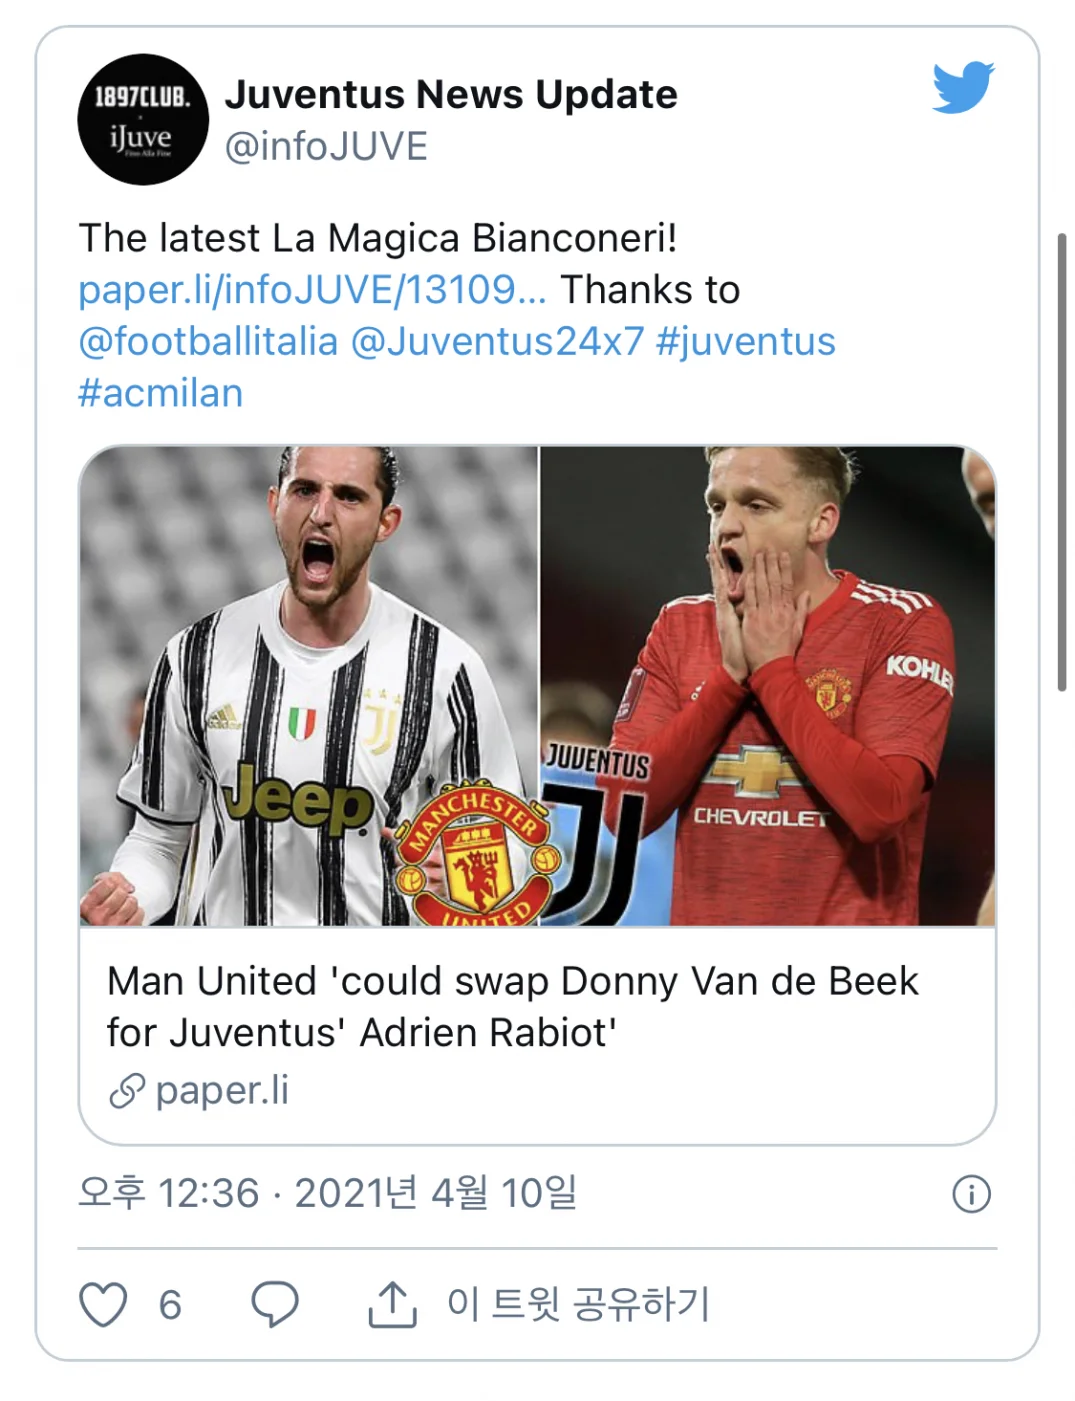Click the @infoJUVE handle
The image size is (1075, 1401).
point(326,147)
